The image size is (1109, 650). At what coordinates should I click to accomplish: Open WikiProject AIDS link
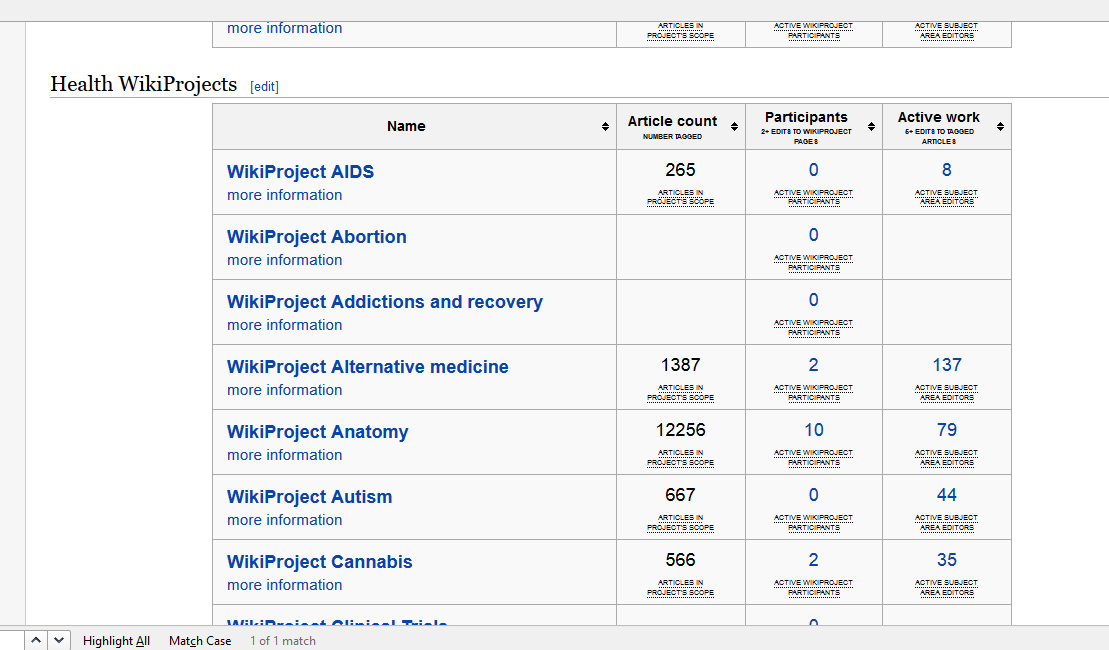click(301, 172)
